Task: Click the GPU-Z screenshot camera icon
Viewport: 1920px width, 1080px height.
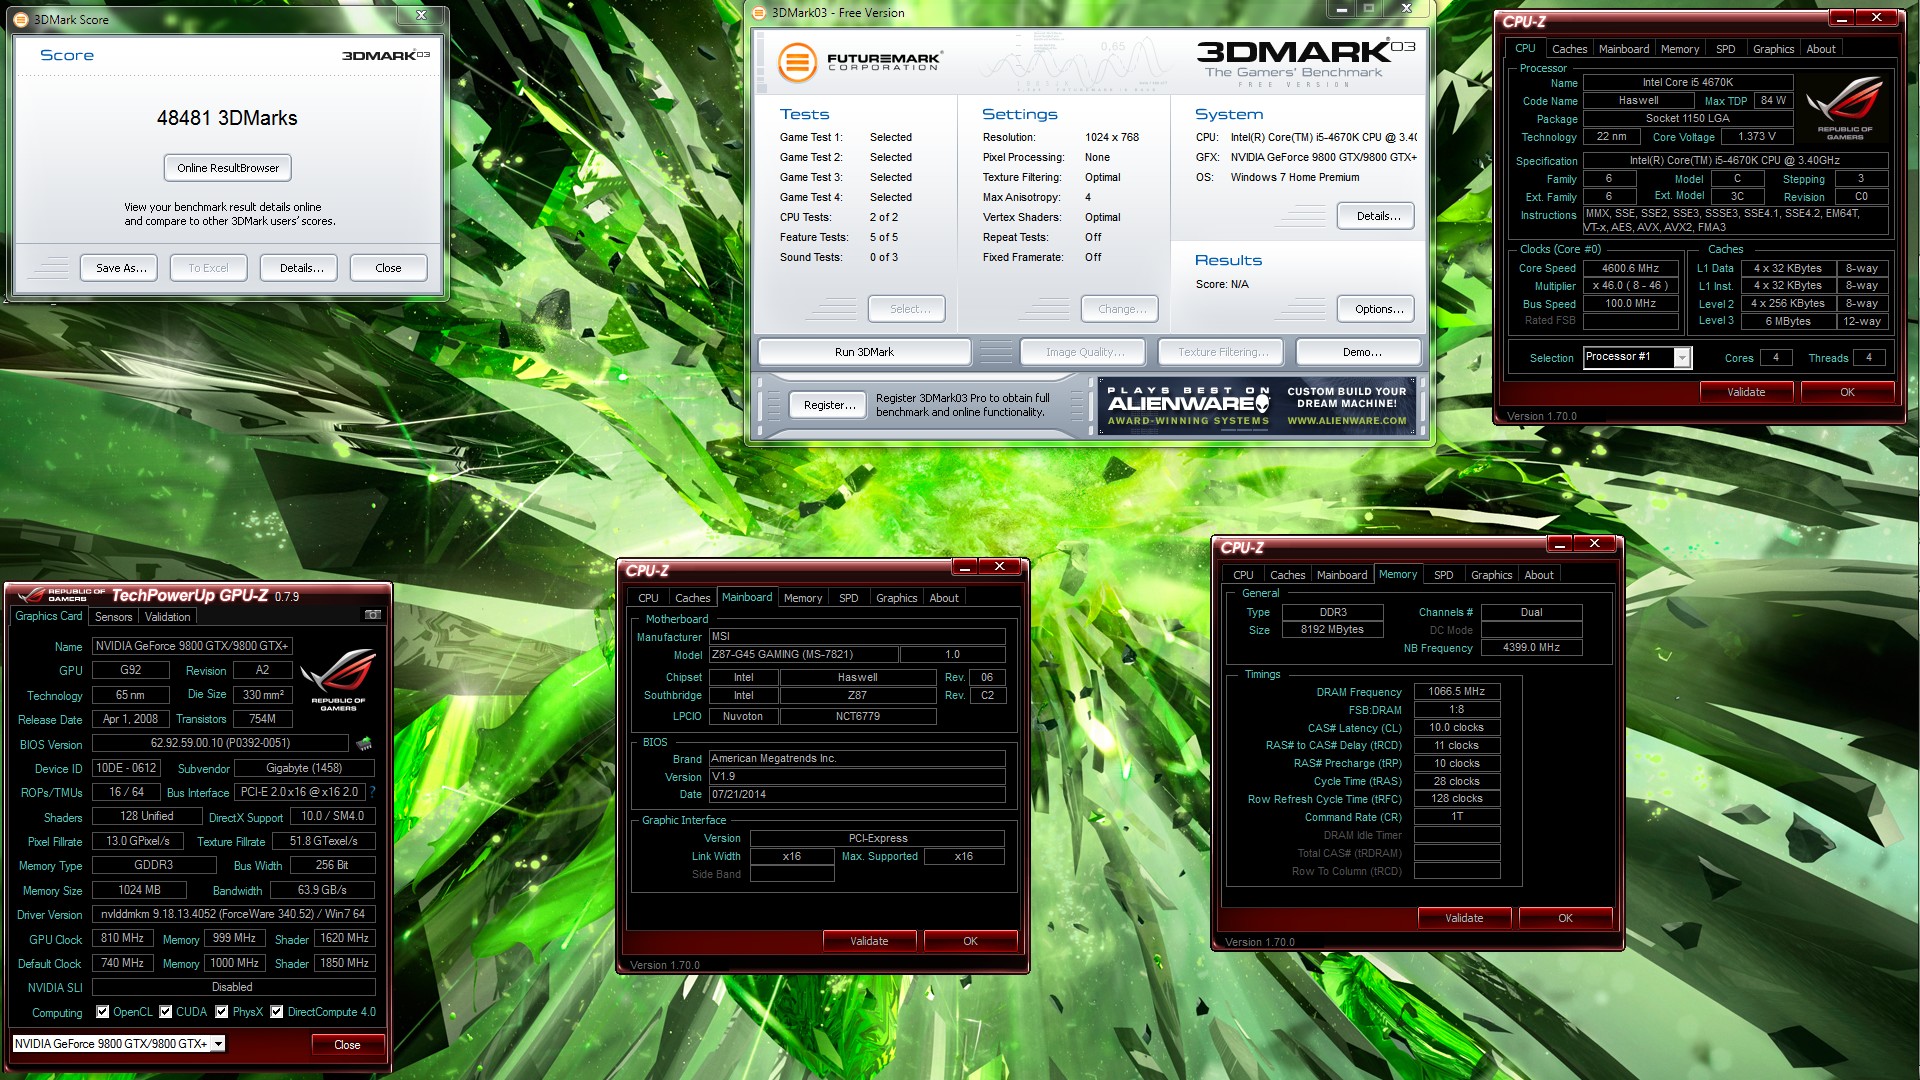Action: pos(373,615)
